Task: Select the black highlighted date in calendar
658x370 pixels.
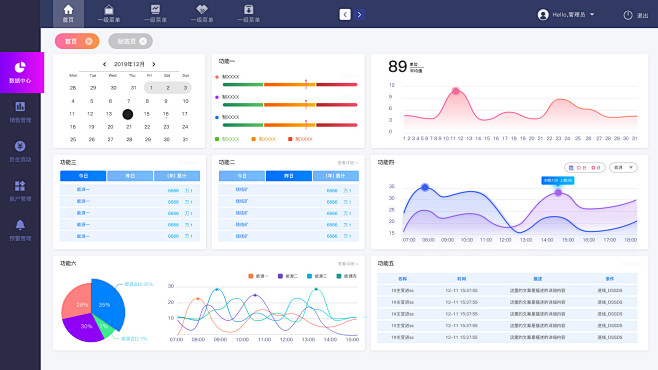Action: click(128, 114)
